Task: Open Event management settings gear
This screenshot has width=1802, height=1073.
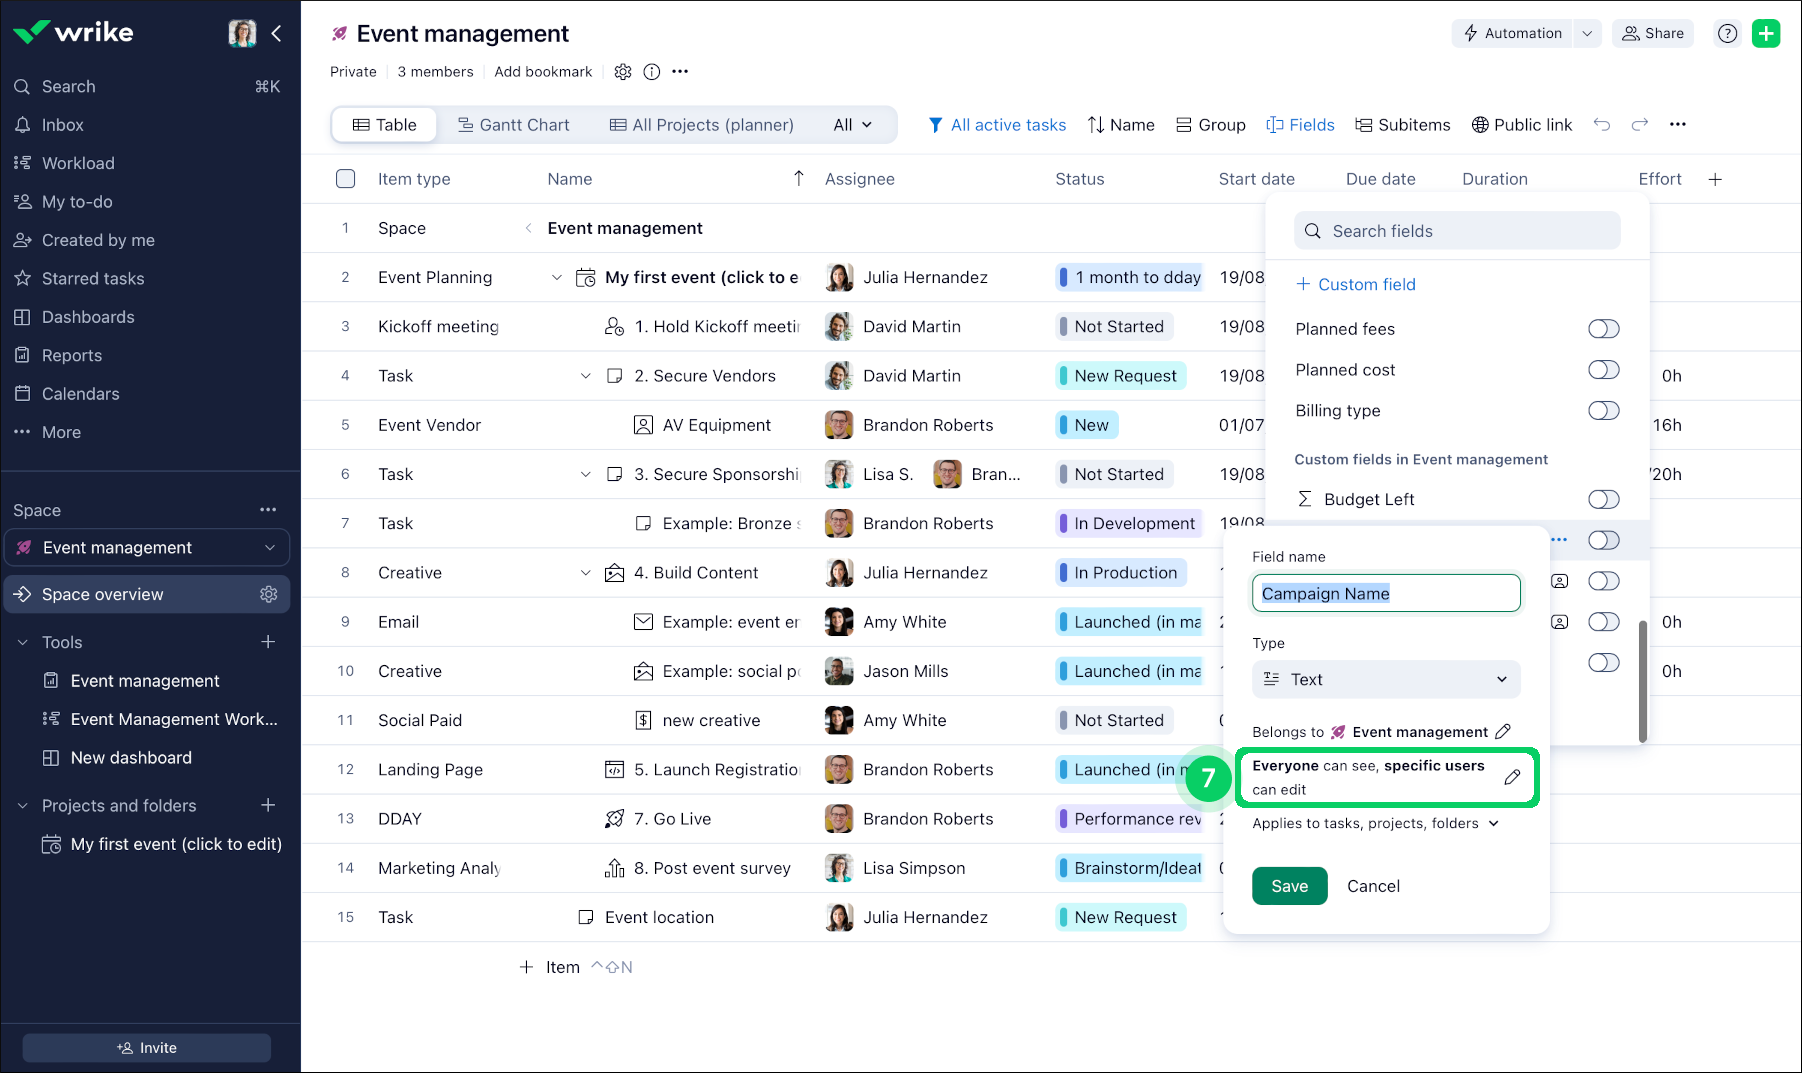Action: pyautogui.click(x=623, y=72)
